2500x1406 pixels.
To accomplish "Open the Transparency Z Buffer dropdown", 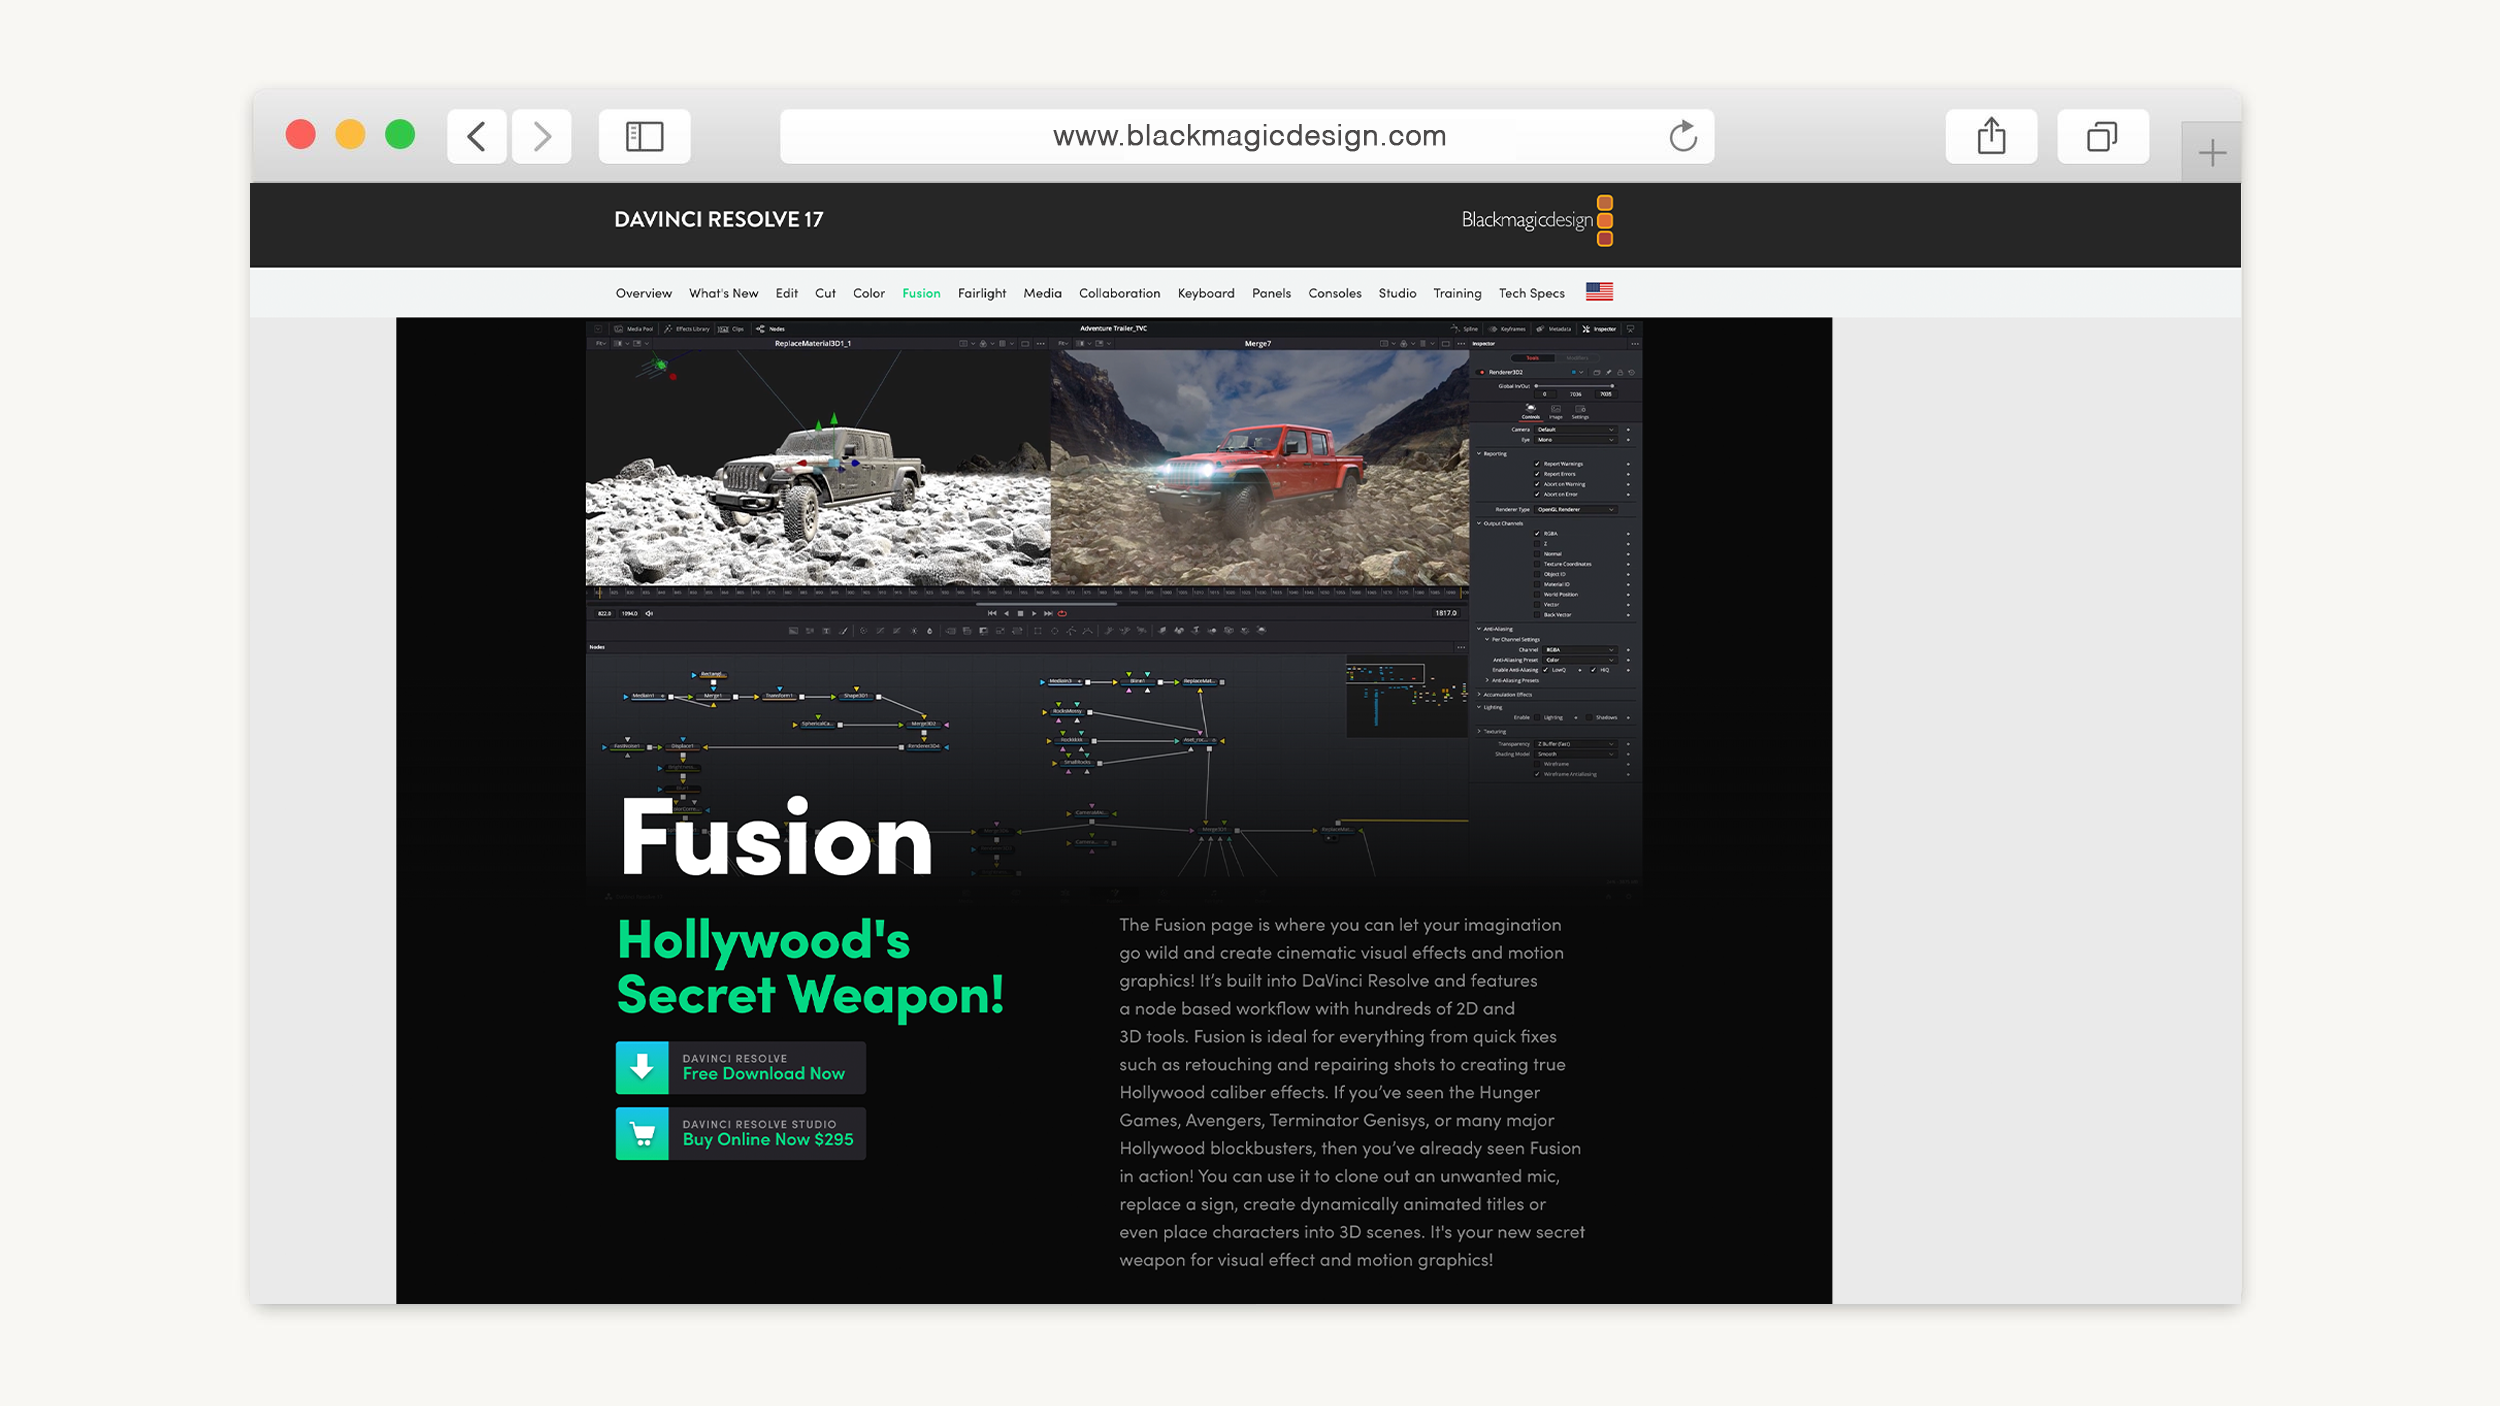I will [x=1576, y=744].
